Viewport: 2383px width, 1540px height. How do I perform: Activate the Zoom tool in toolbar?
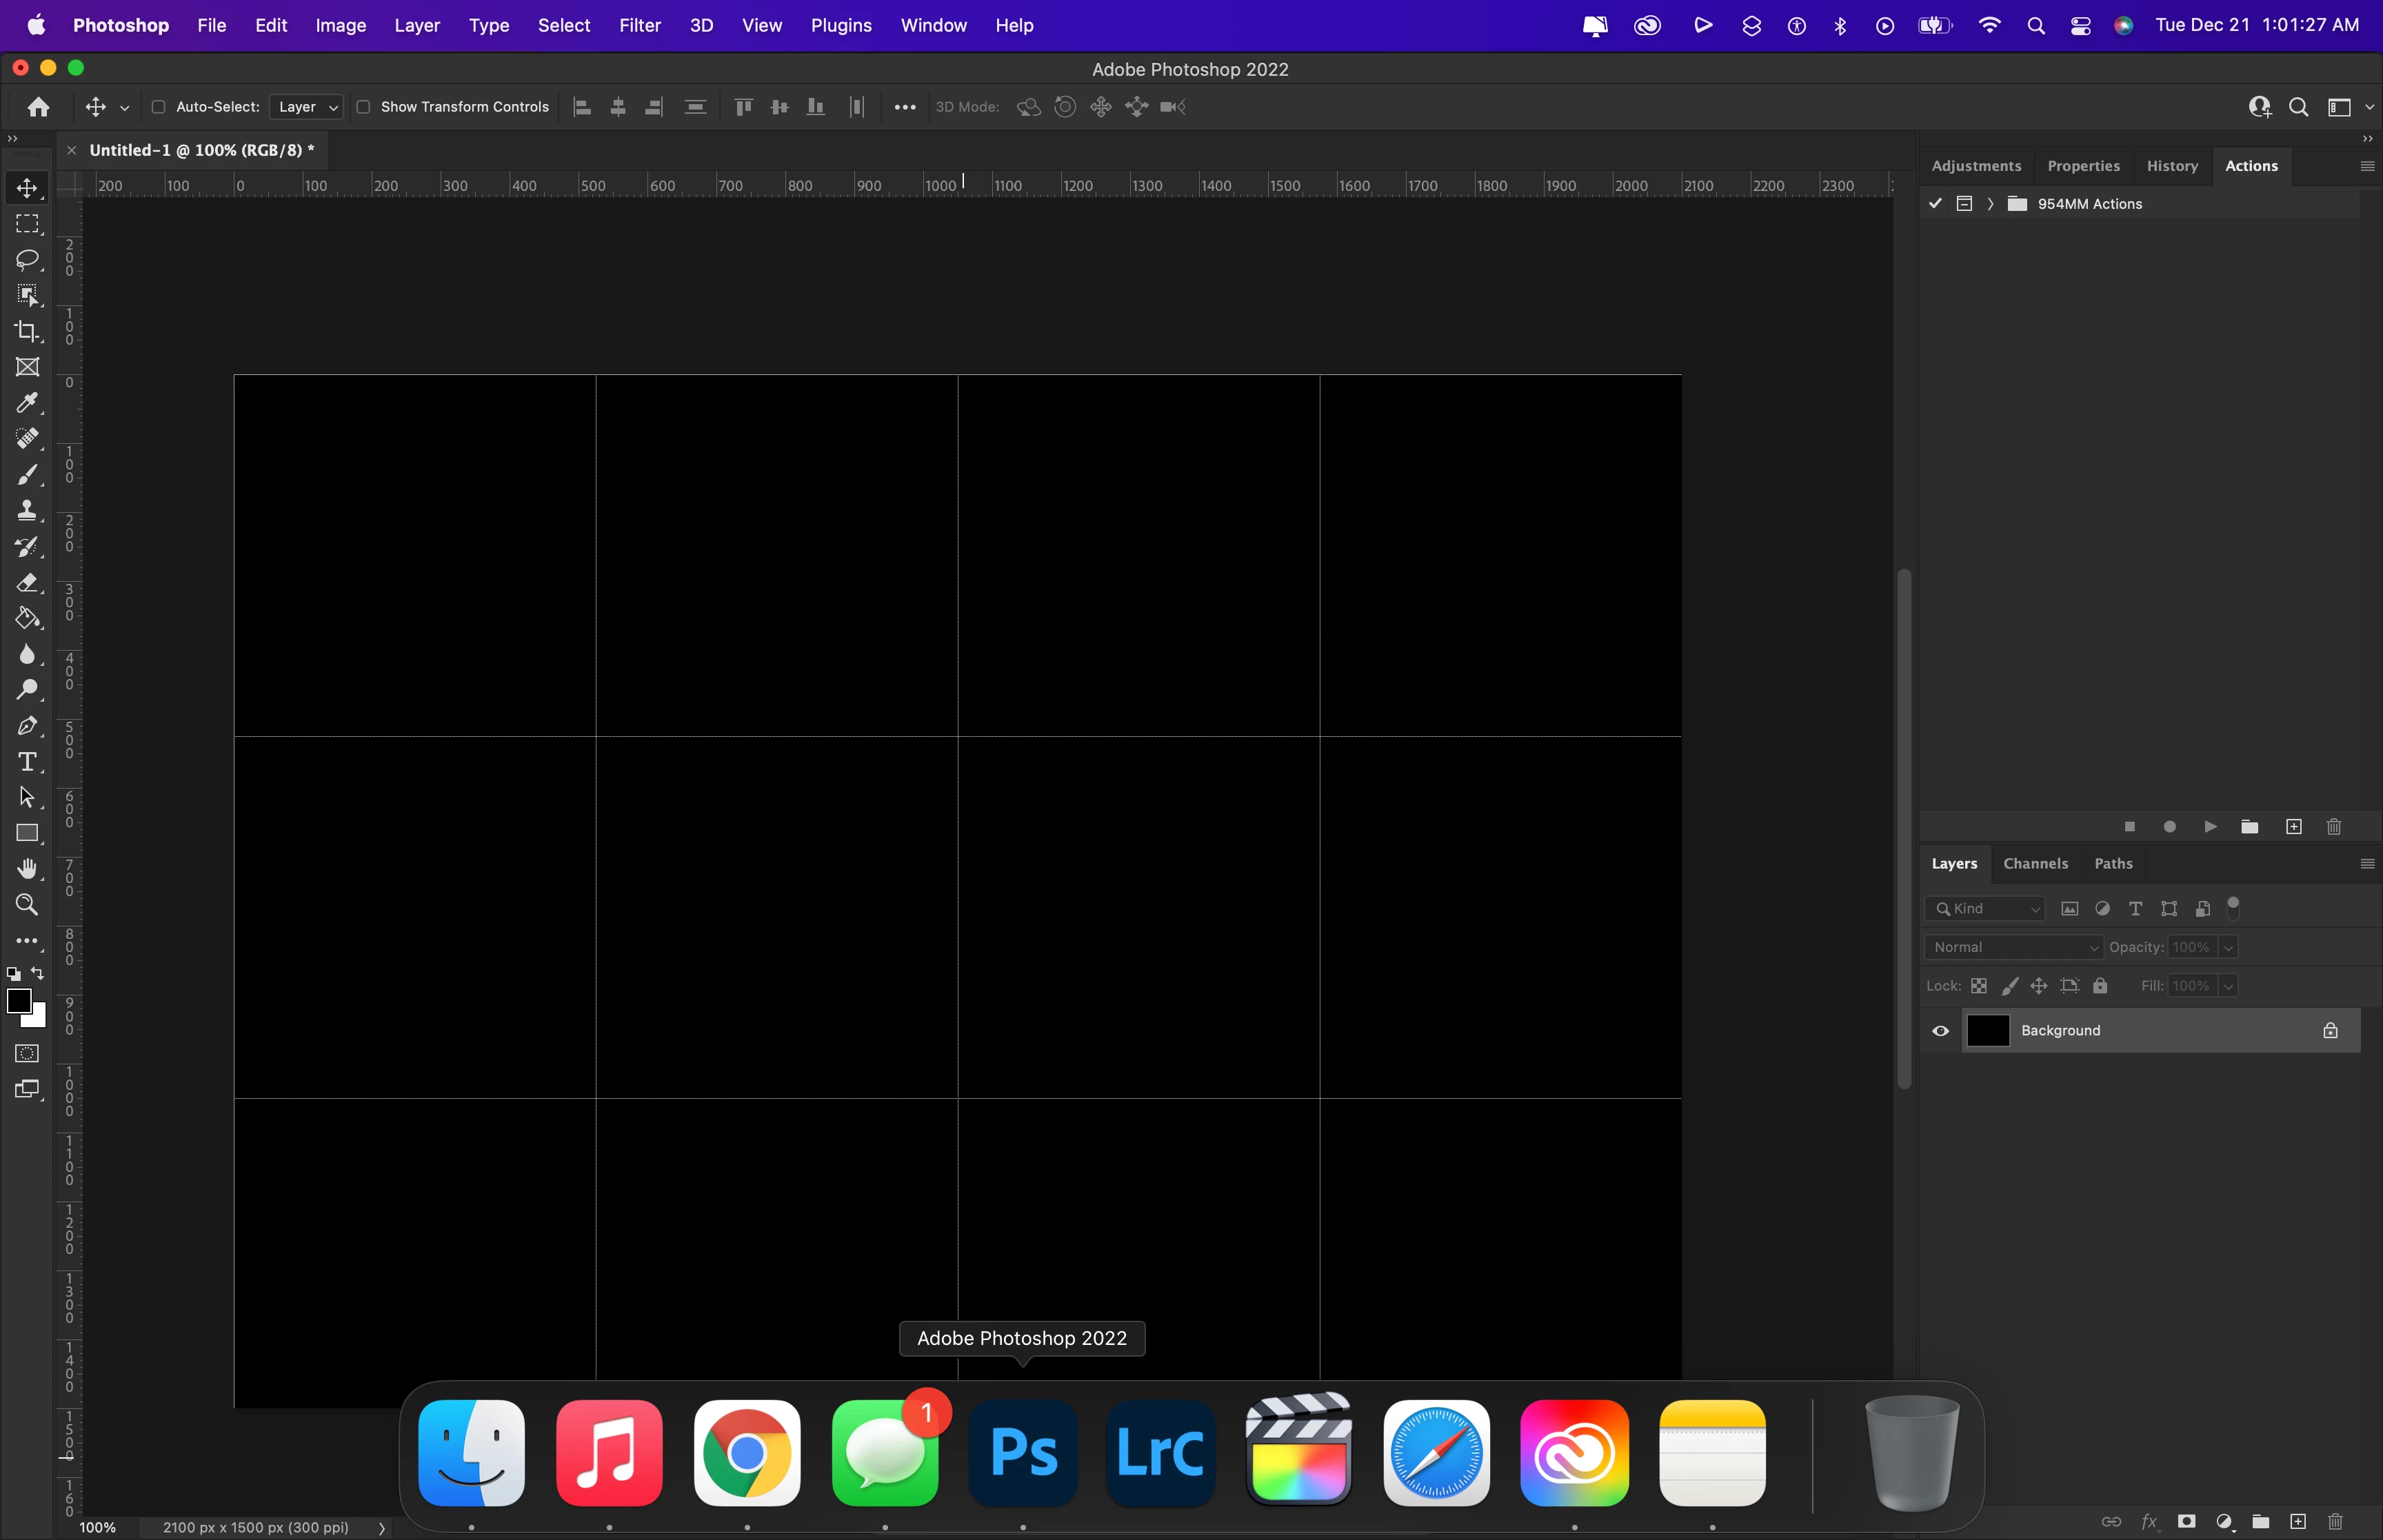coord(27,905)
